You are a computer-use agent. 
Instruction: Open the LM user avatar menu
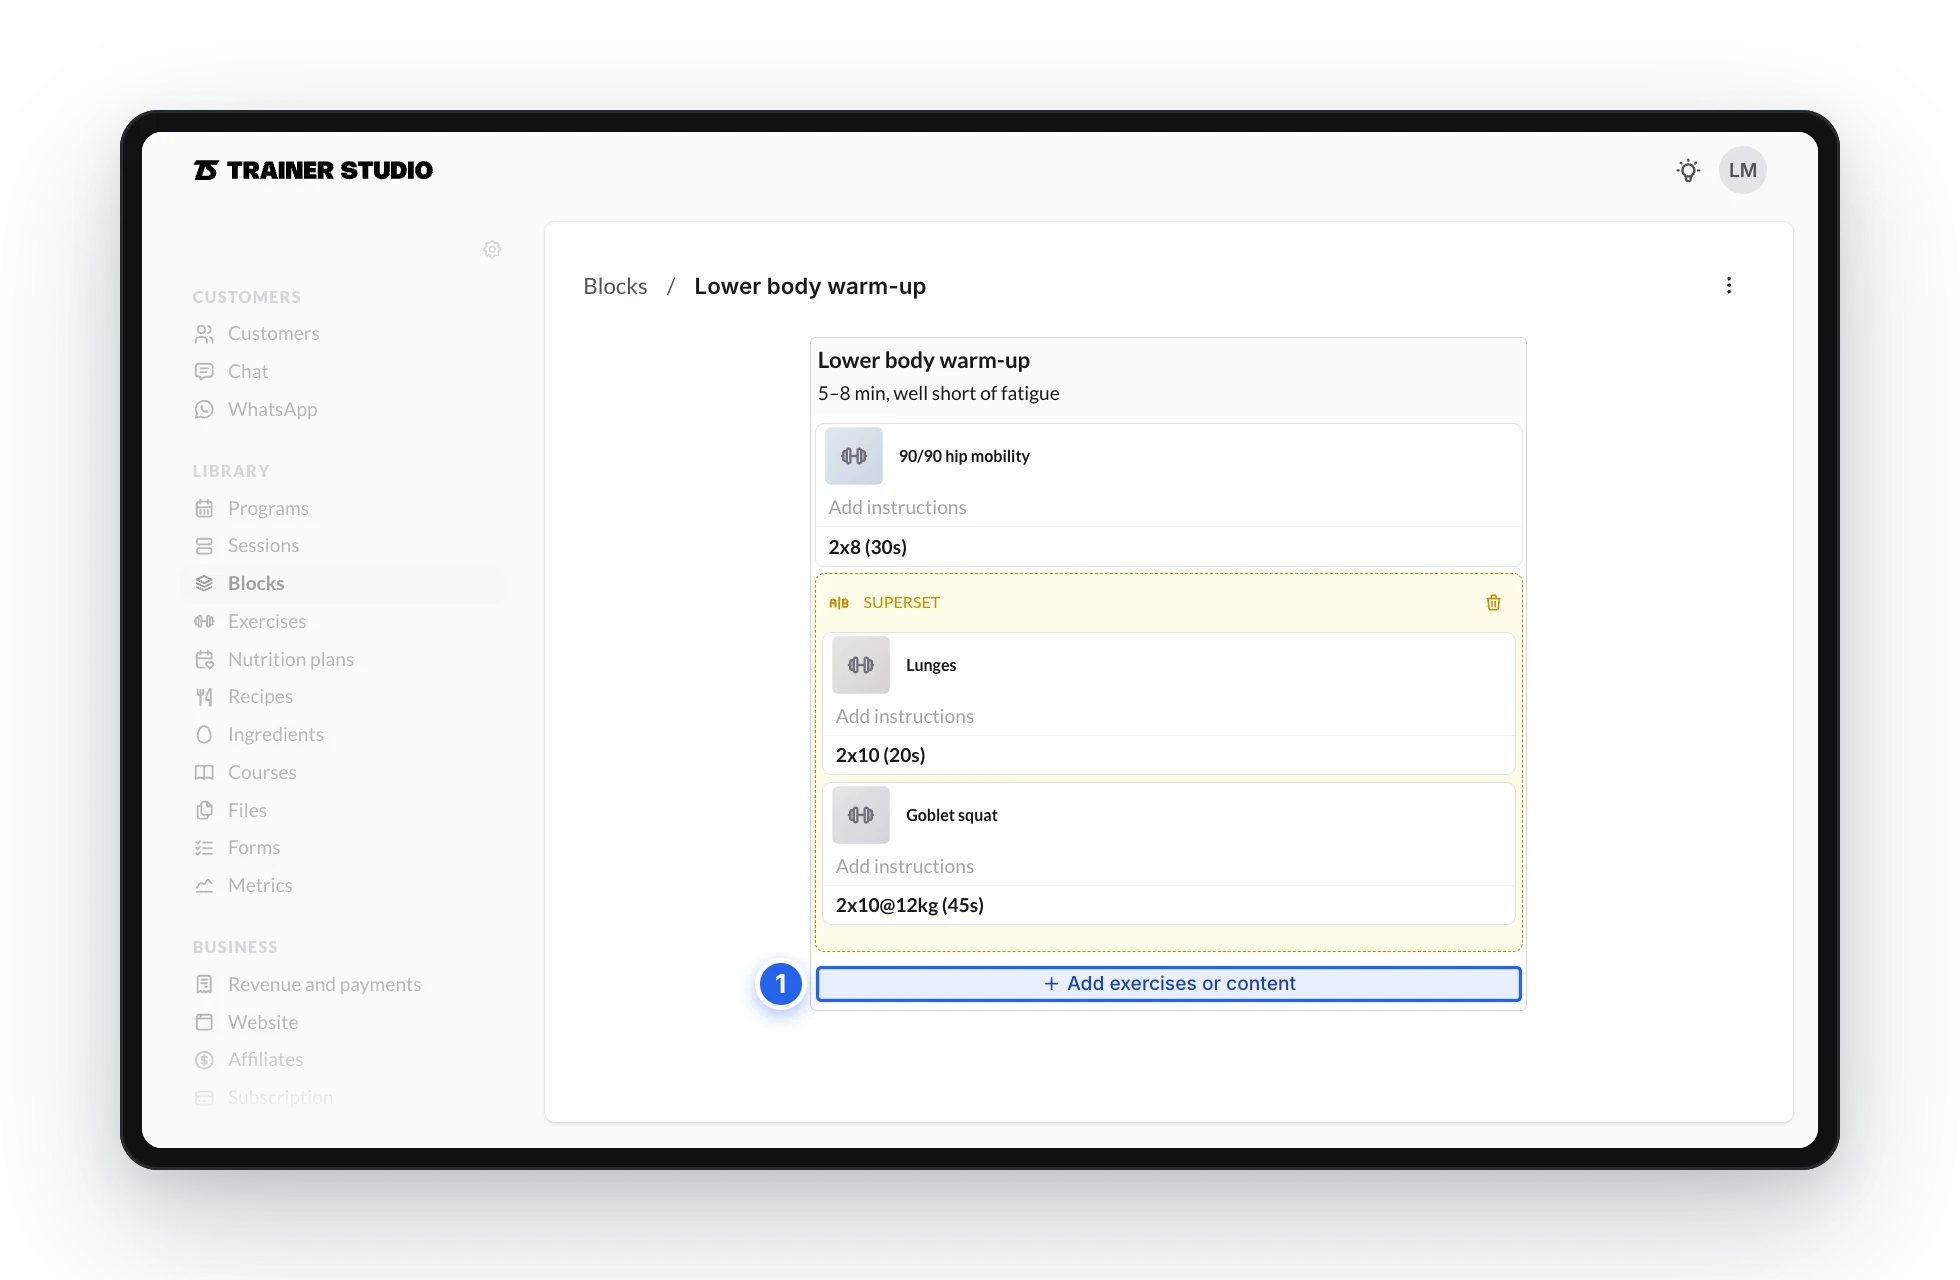pyautogui.click(x=1742, y=170)
